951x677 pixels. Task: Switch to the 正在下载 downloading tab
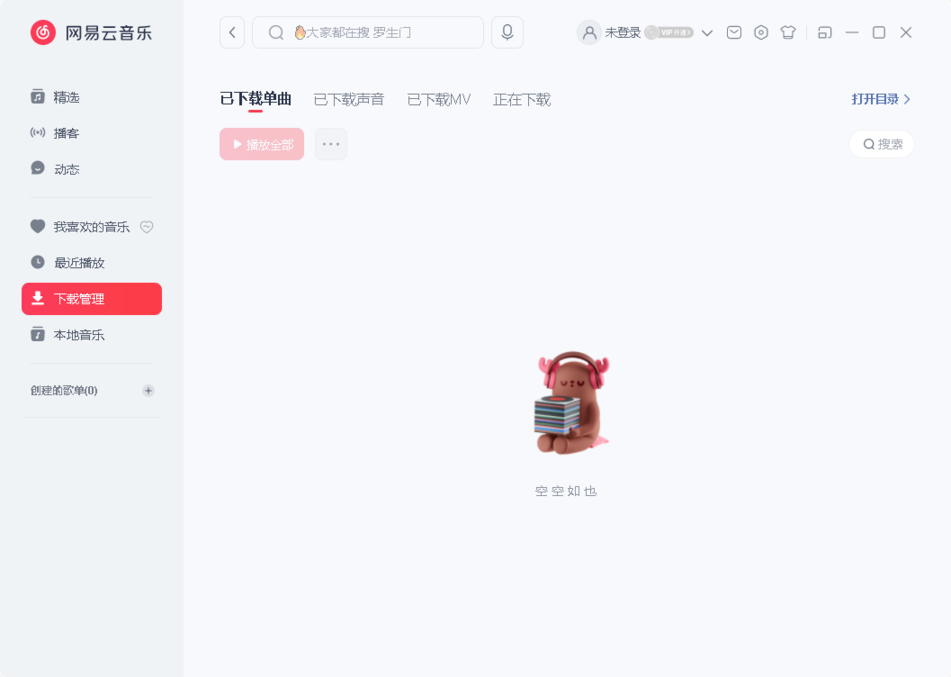click(x=520, y=99)
